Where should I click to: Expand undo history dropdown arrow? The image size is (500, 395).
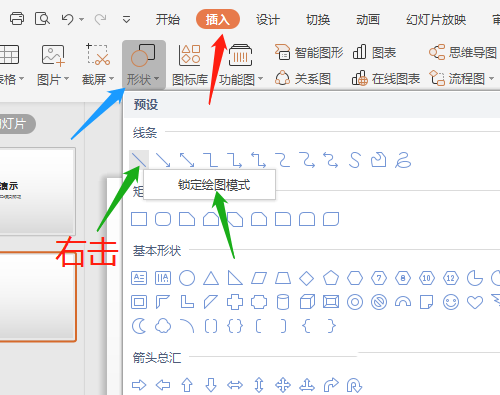pyautogui.click(x=81, y=19)
